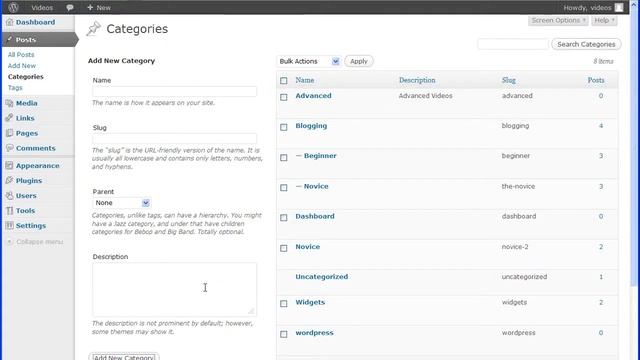Open Add New post submenu item

[22, 66]
